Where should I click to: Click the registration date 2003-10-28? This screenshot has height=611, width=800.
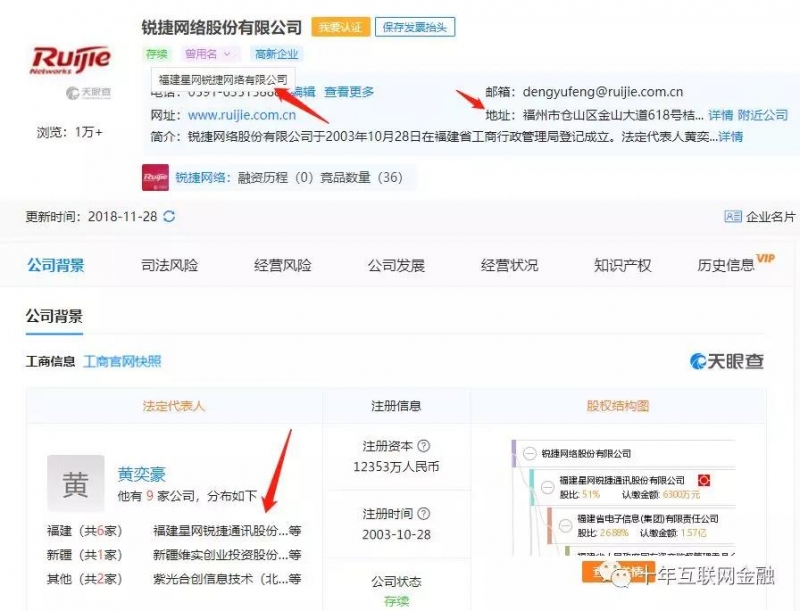pyautogui.click(x=396, y=534)
